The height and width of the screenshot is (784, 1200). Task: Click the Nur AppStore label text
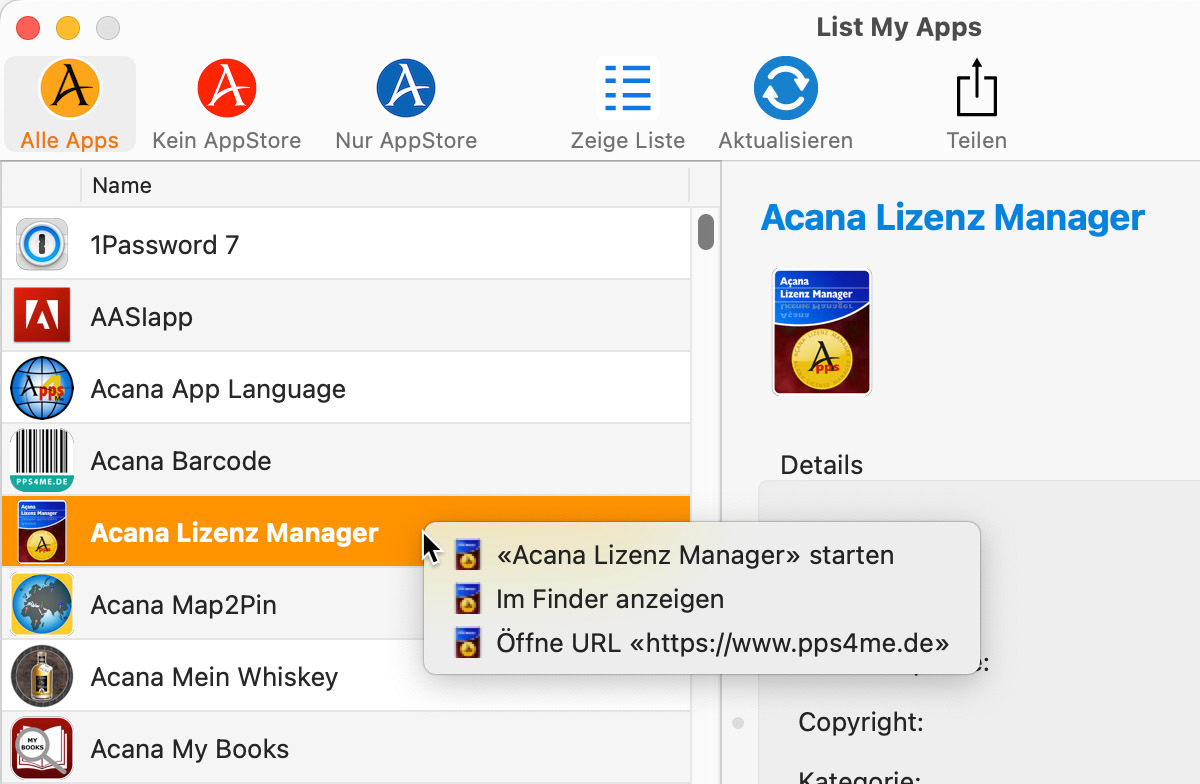click(x=406, y=141)
